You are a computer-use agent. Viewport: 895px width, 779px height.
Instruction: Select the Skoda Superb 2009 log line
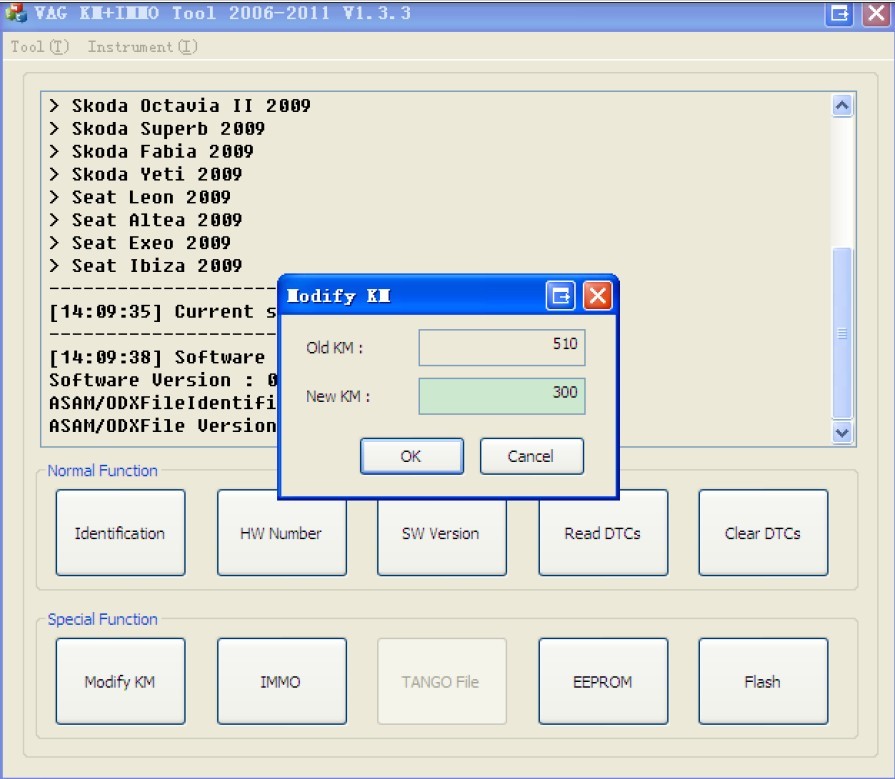click(157, 128)
